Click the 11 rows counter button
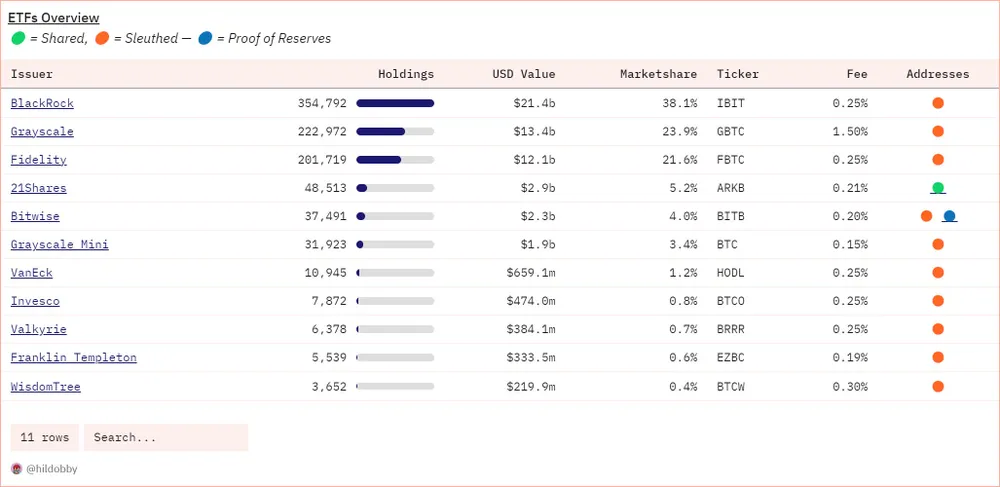Screen dimensions: 1000x487 click(45, 437)
